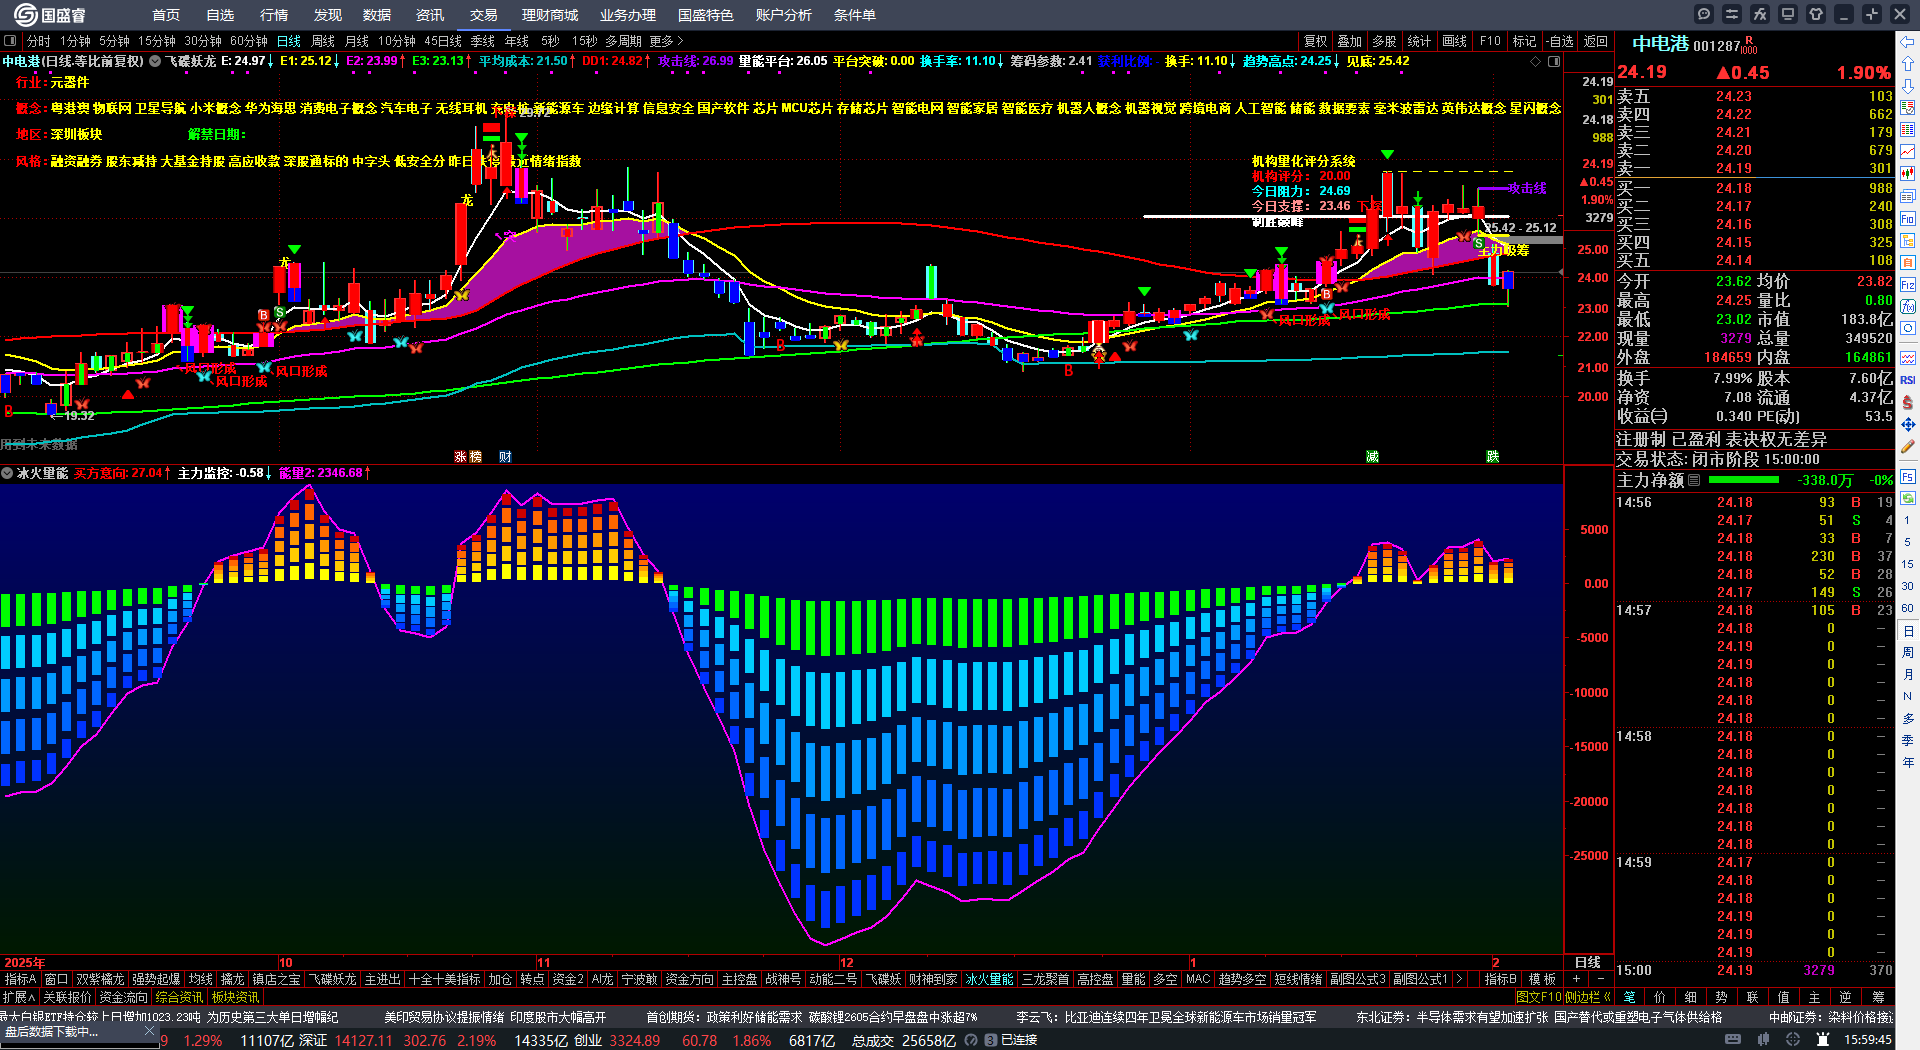Screen dimensions: 1920x1050
Task: Click the 国盛睿 logo icon
Action: pos(25,15)
